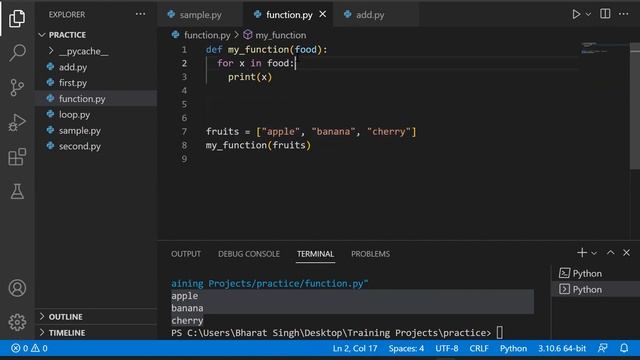640x360 pixels.
Task: Open the Search view icon
Action: point(17,53)
